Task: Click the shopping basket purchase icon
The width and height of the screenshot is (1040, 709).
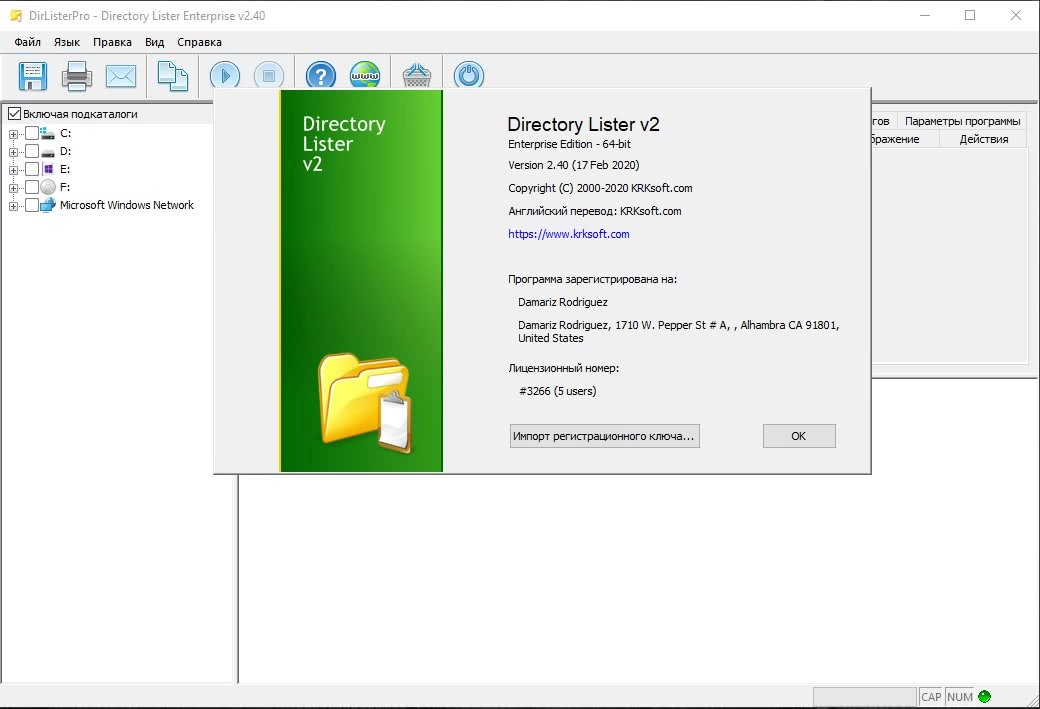Action: click(x=417, y=75)
